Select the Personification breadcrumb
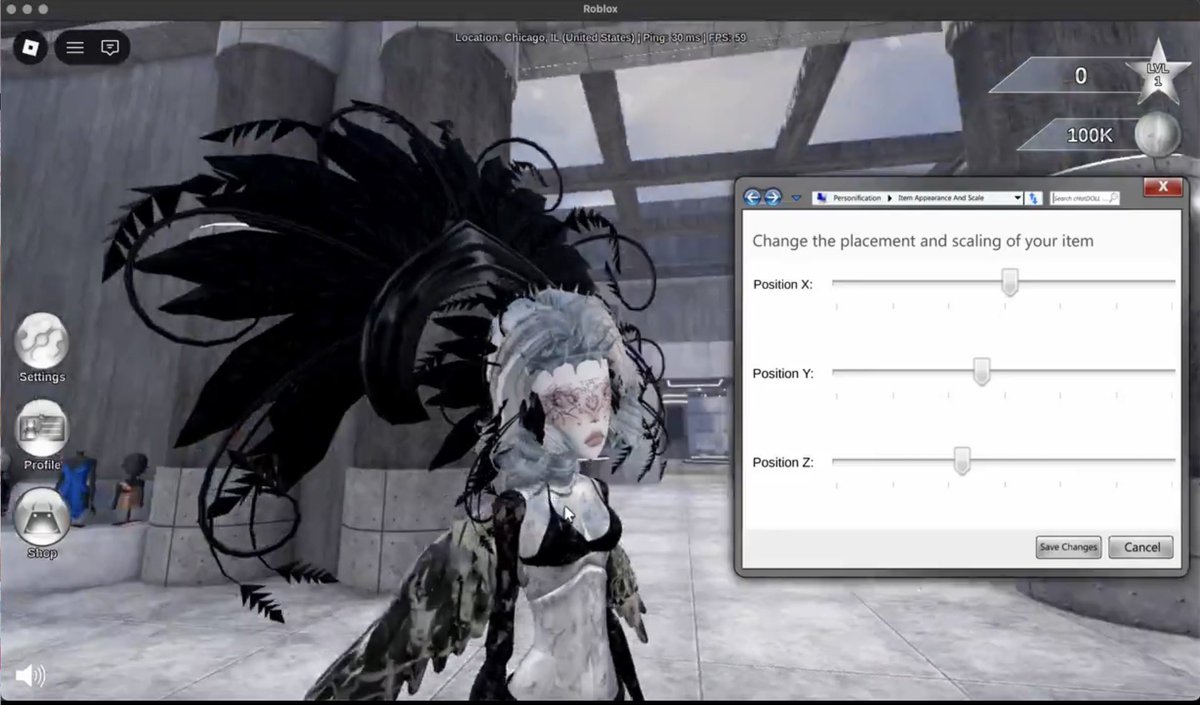1200x705 pixels. coord(857,198)
